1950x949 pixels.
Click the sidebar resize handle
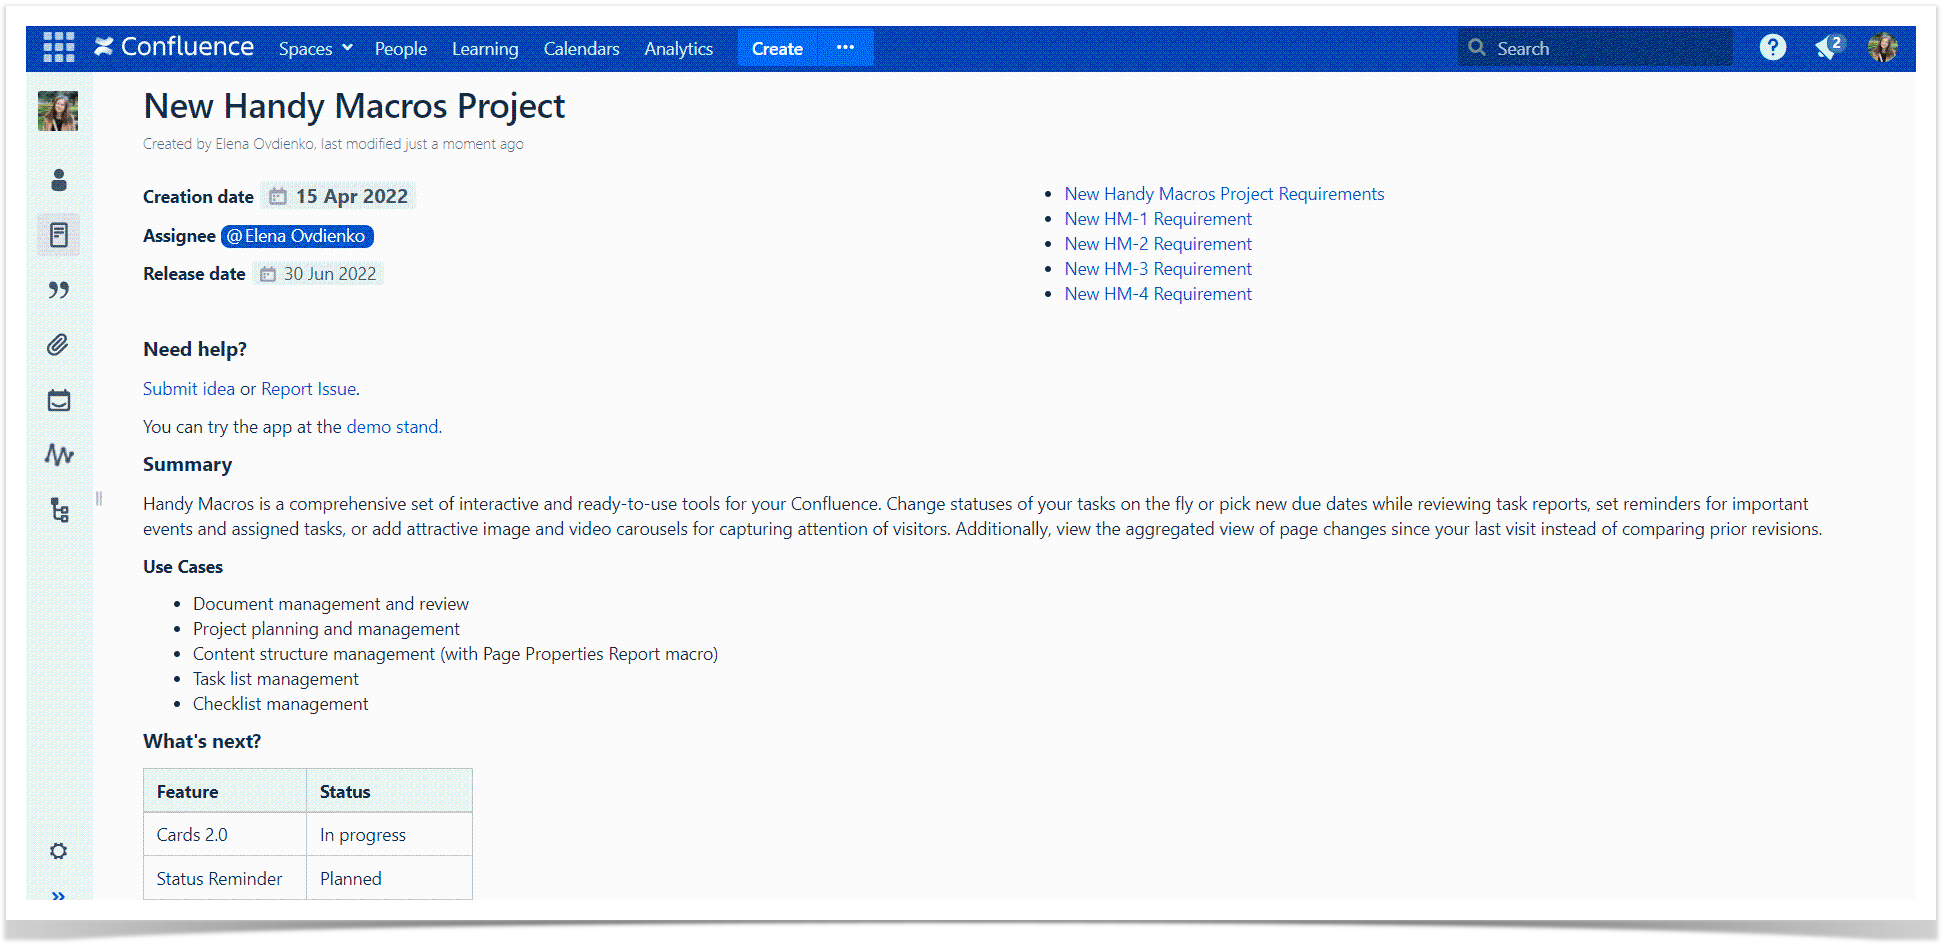pyautogui.click(x=99, y=498)
